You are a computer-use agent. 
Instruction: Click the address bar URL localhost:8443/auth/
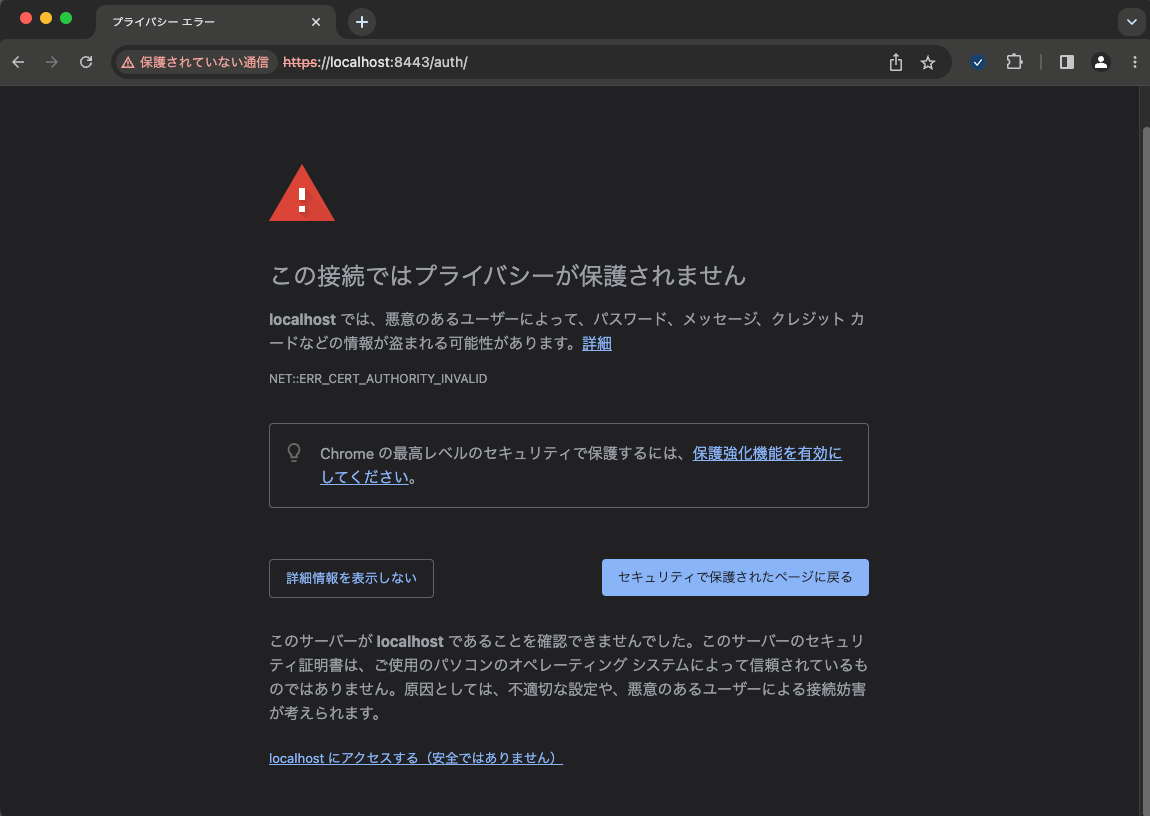pyautogui.click(x=375, y=62)
